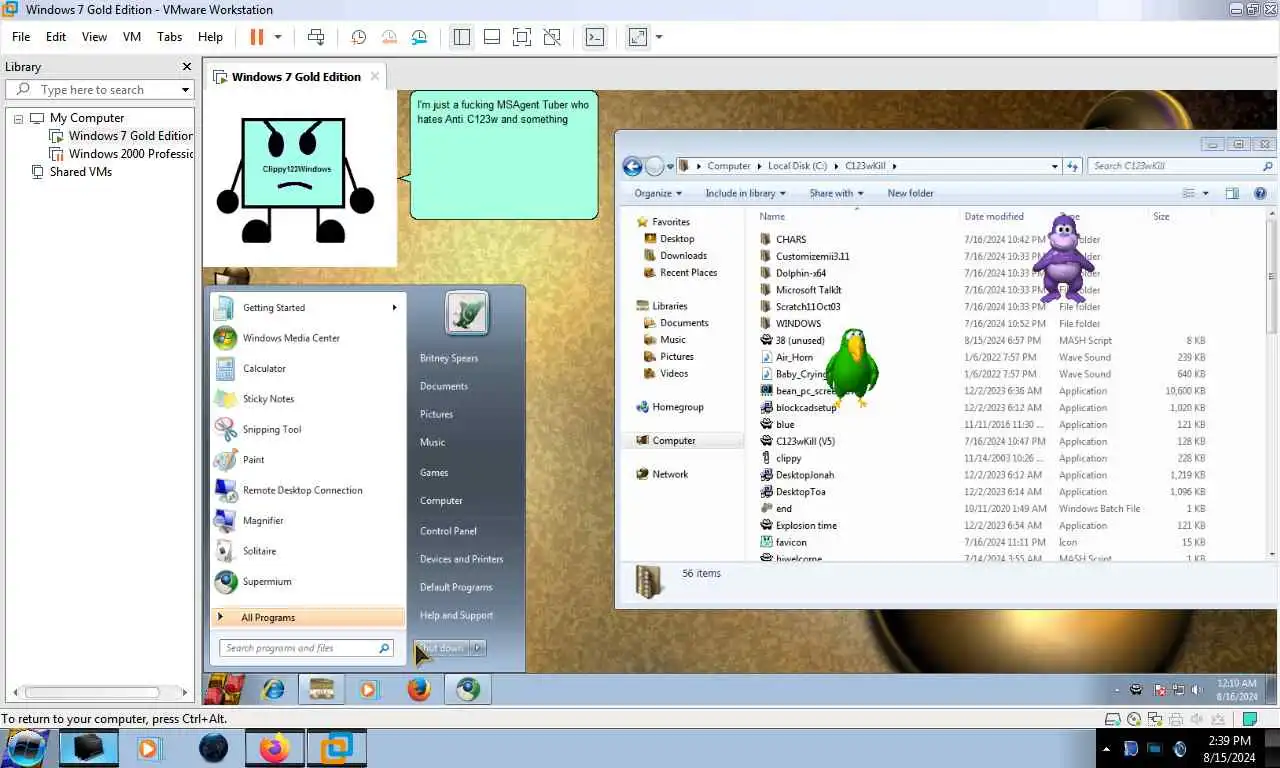Send Ctrl+Alt+Del to the VM icon
Screen dimensions: 1280x768
316,37
